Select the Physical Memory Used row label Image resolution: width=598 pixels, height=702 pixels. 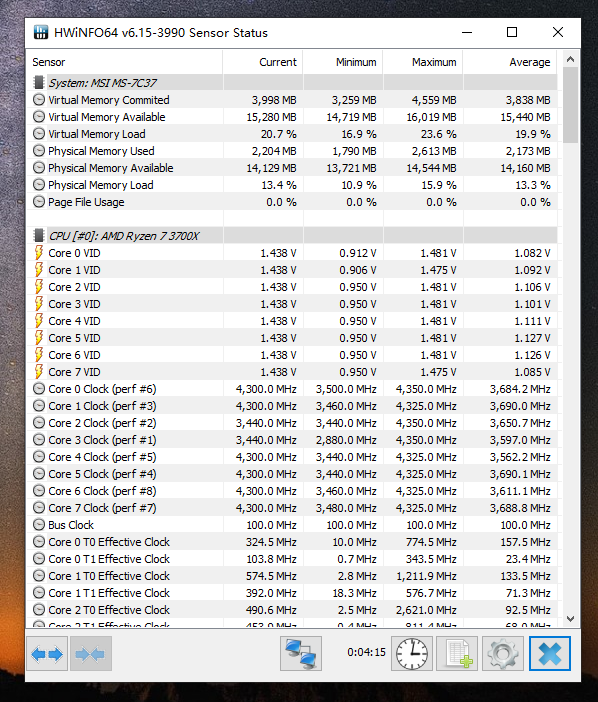coord(101,151)
